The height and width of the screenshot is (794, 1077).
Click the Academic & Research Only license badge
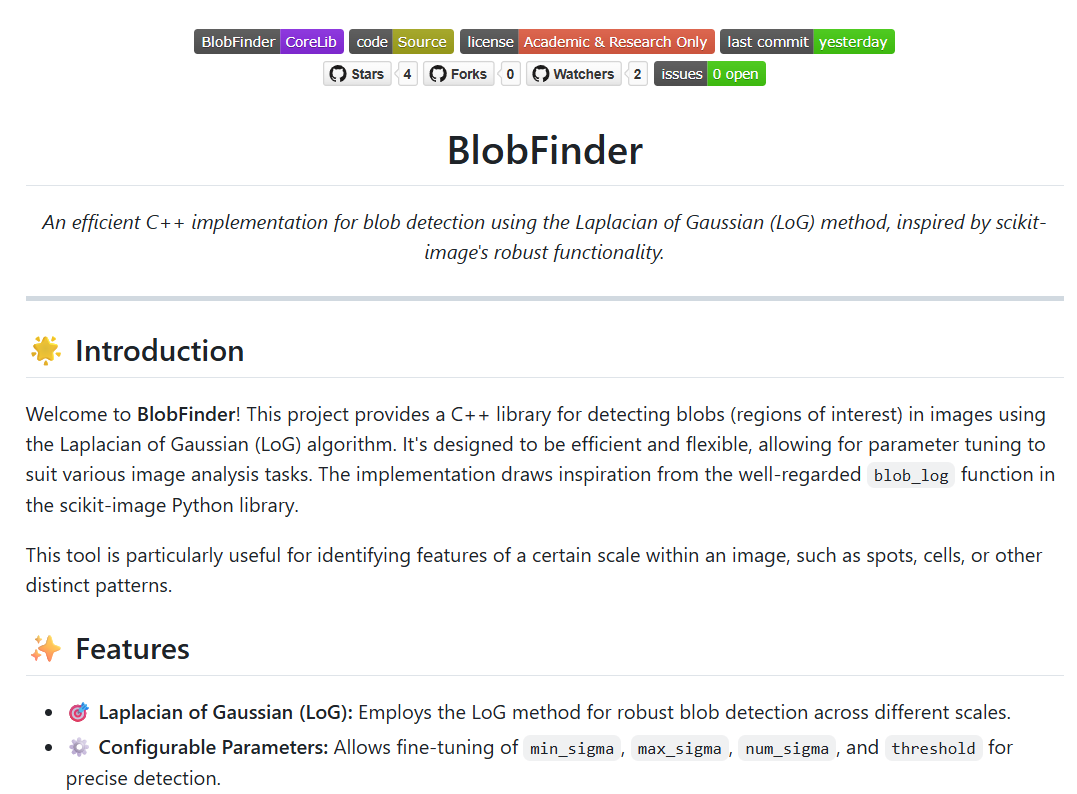coord(587,42)
